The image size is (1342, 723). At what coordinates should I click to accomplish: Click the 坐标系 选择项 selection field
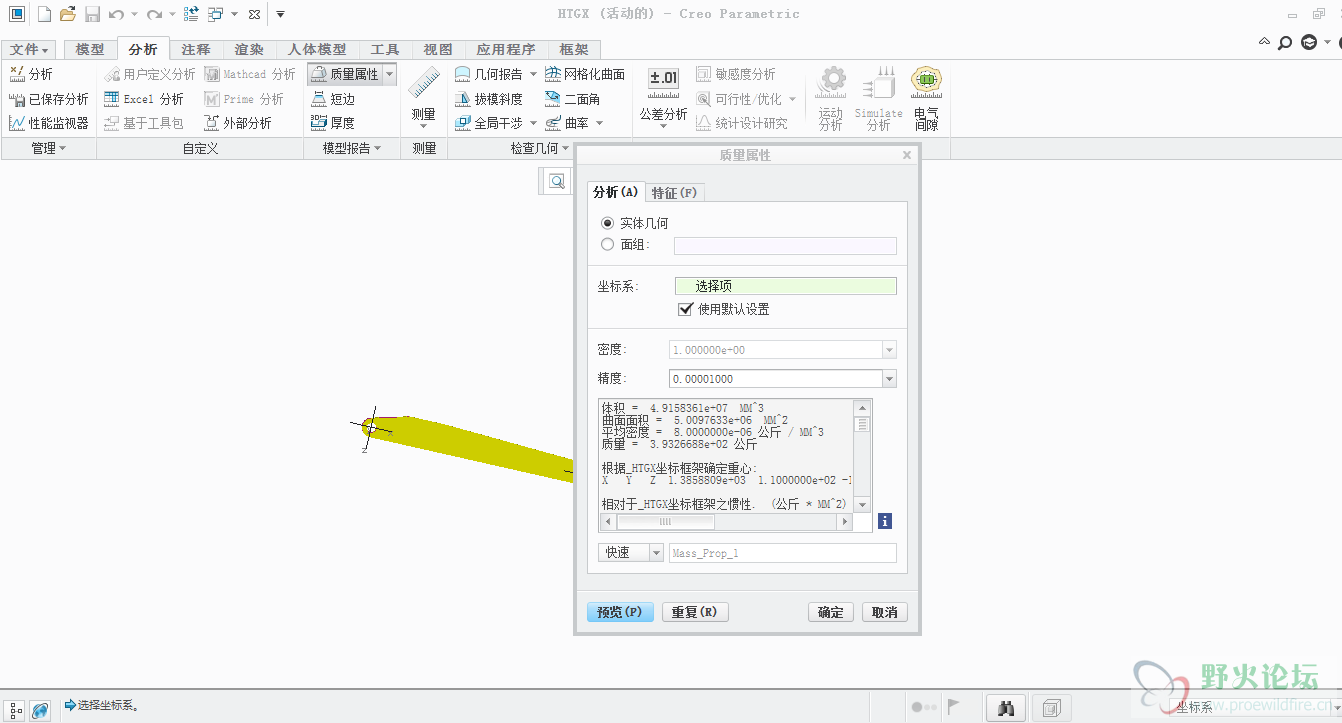click(x=786, y=286)
